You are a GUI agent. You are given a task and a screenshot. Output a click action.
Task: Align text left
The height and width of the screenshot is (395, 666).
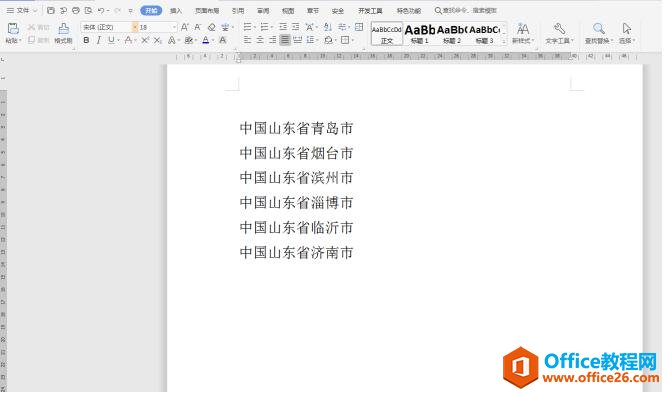[x=247, y=40]
